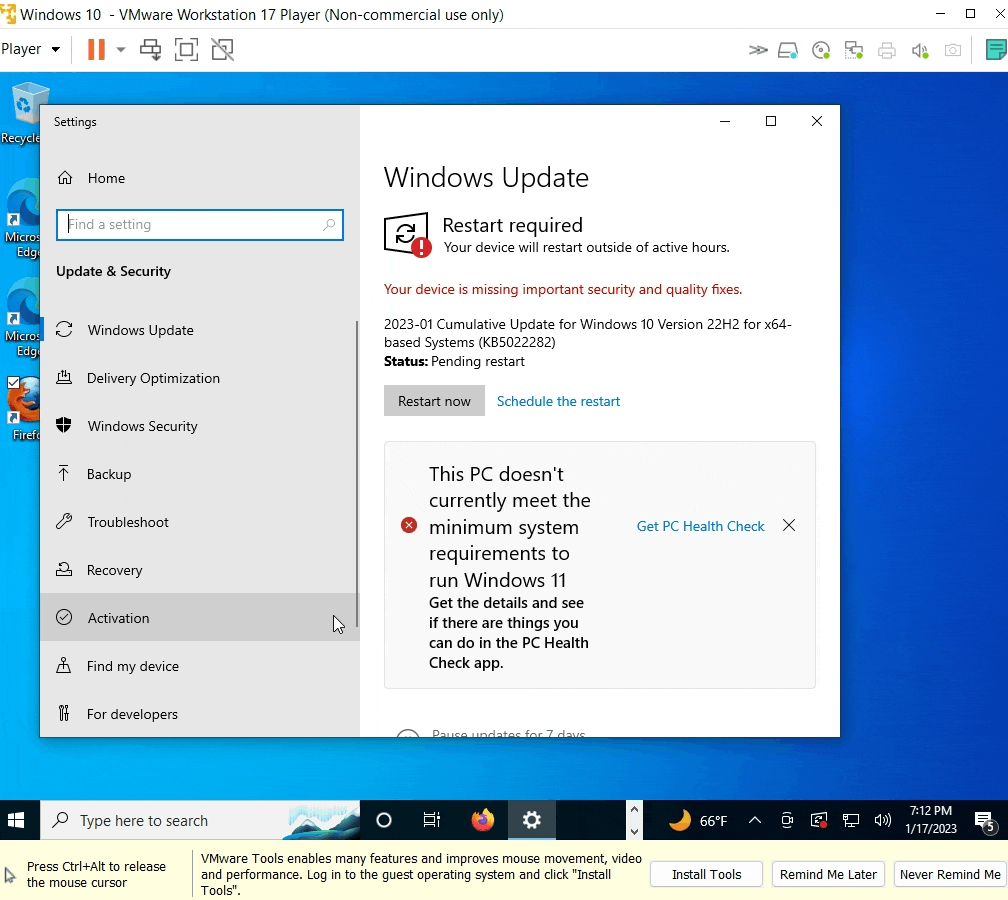Click the CD/DVD drive device icon
Image resolution: width=1008 pixels, height=900 pixels.
[x=821, y=50]
